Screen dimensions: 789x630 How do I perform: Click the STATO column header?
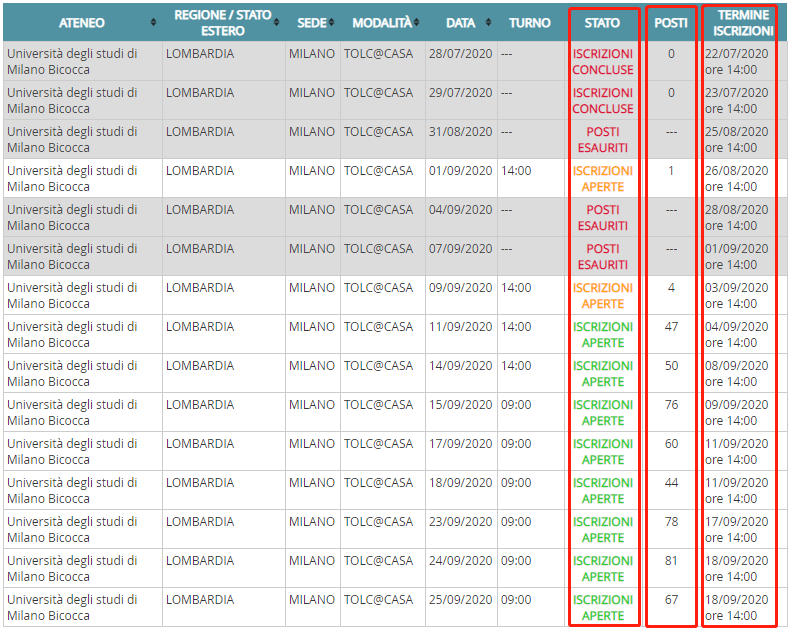(602, 23)
